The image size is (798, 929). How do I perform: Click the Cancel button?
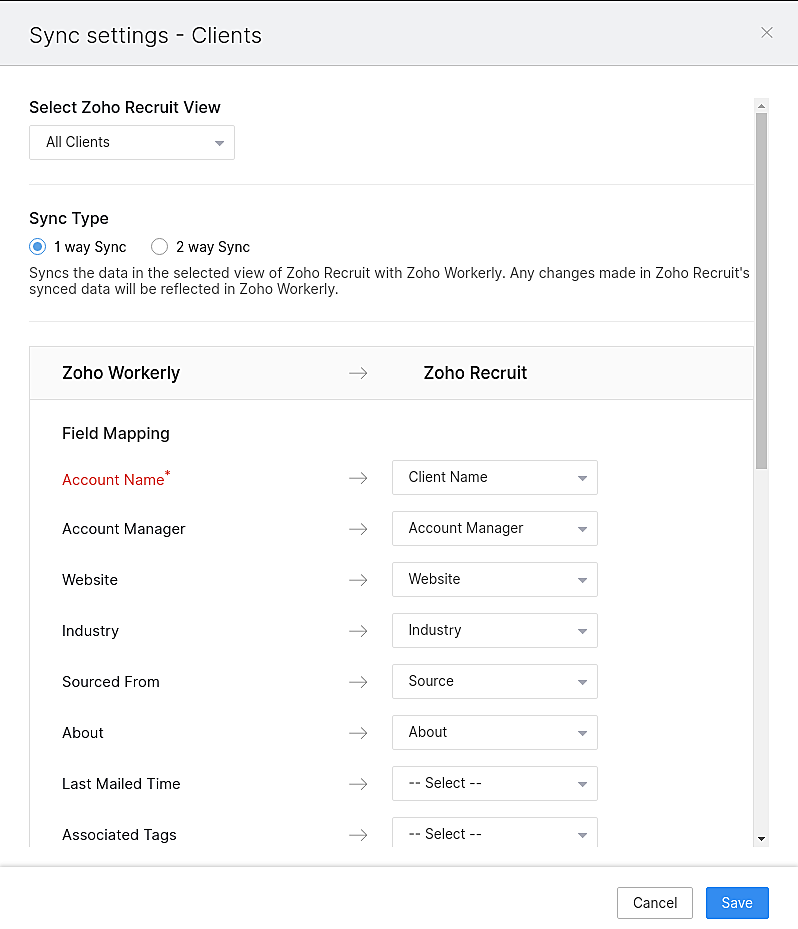(655, 903)
